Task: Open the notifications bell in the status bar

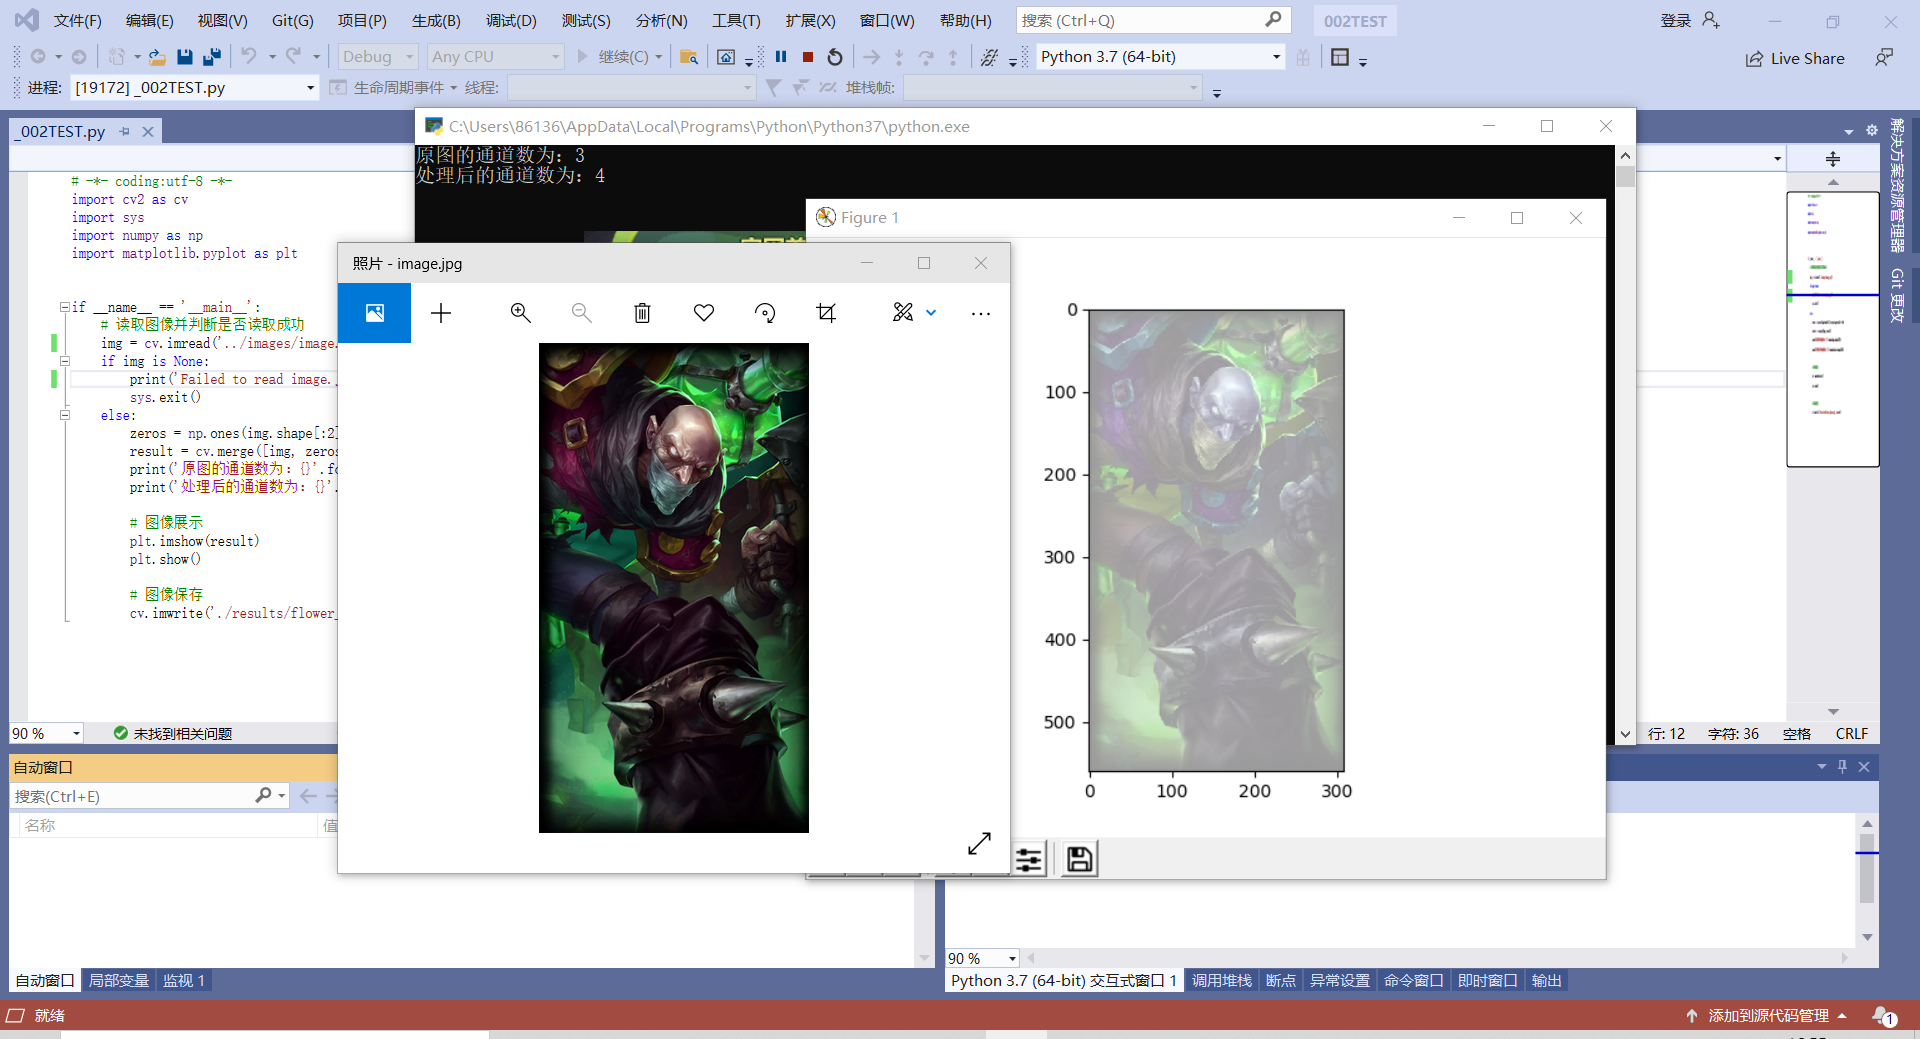Action: coord(1883,1016)
